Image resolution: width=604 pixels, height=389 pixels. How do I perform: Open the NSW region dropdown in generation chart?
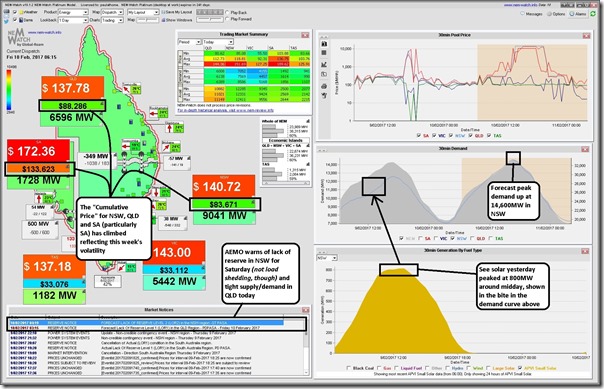[x=327, y=258]
